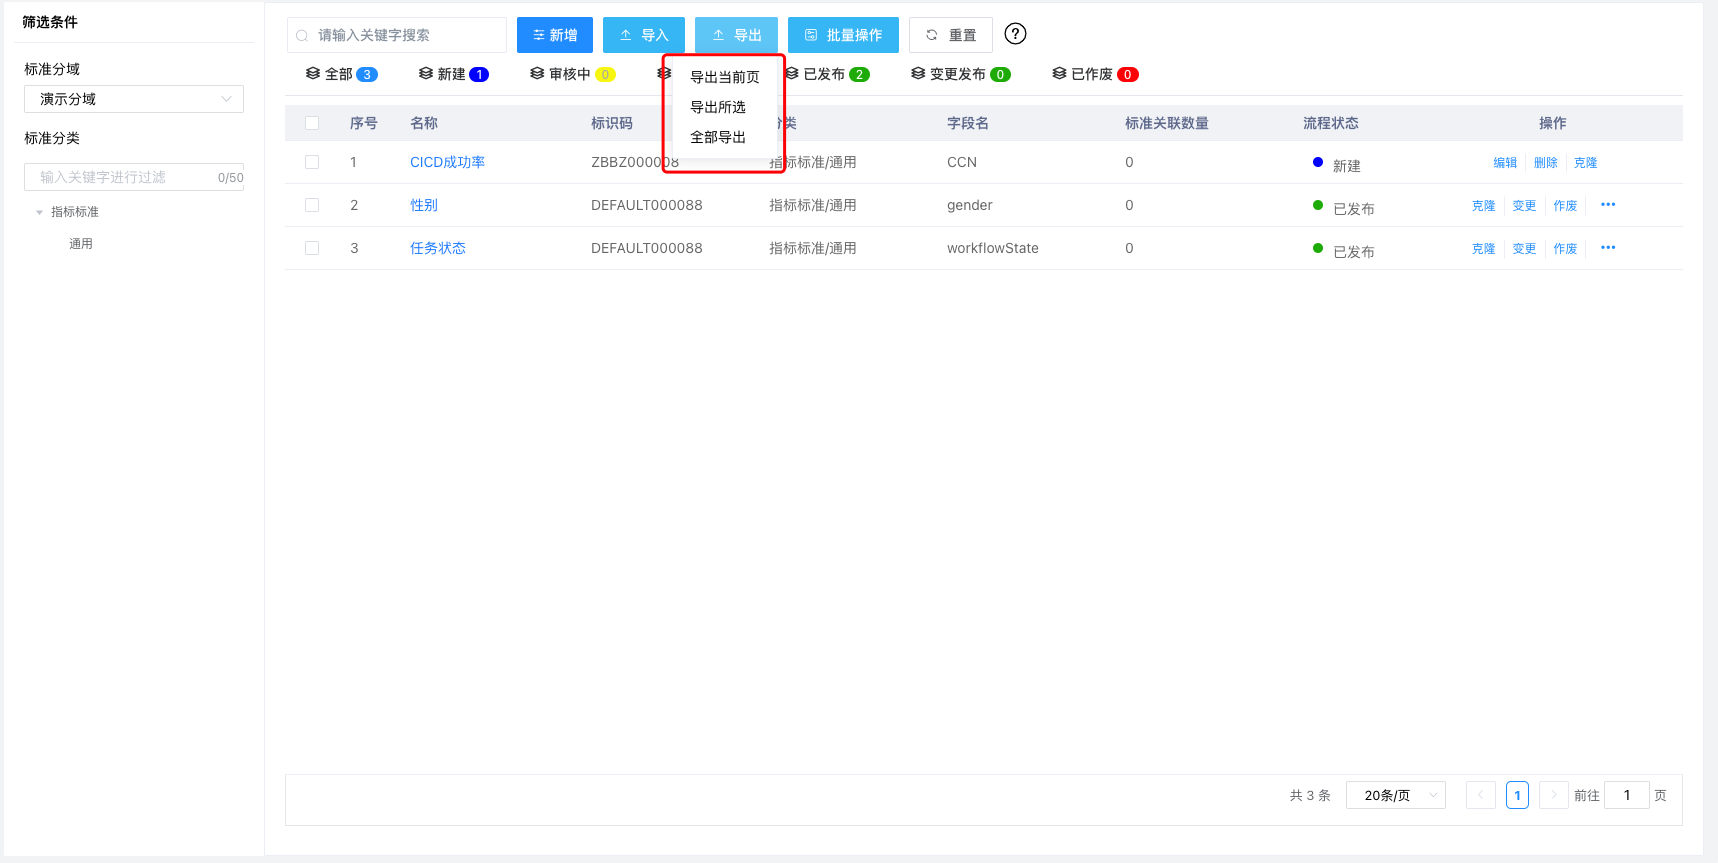Switch to the 审核中 status tab
Screen dimensions: 1718x863
572,74
